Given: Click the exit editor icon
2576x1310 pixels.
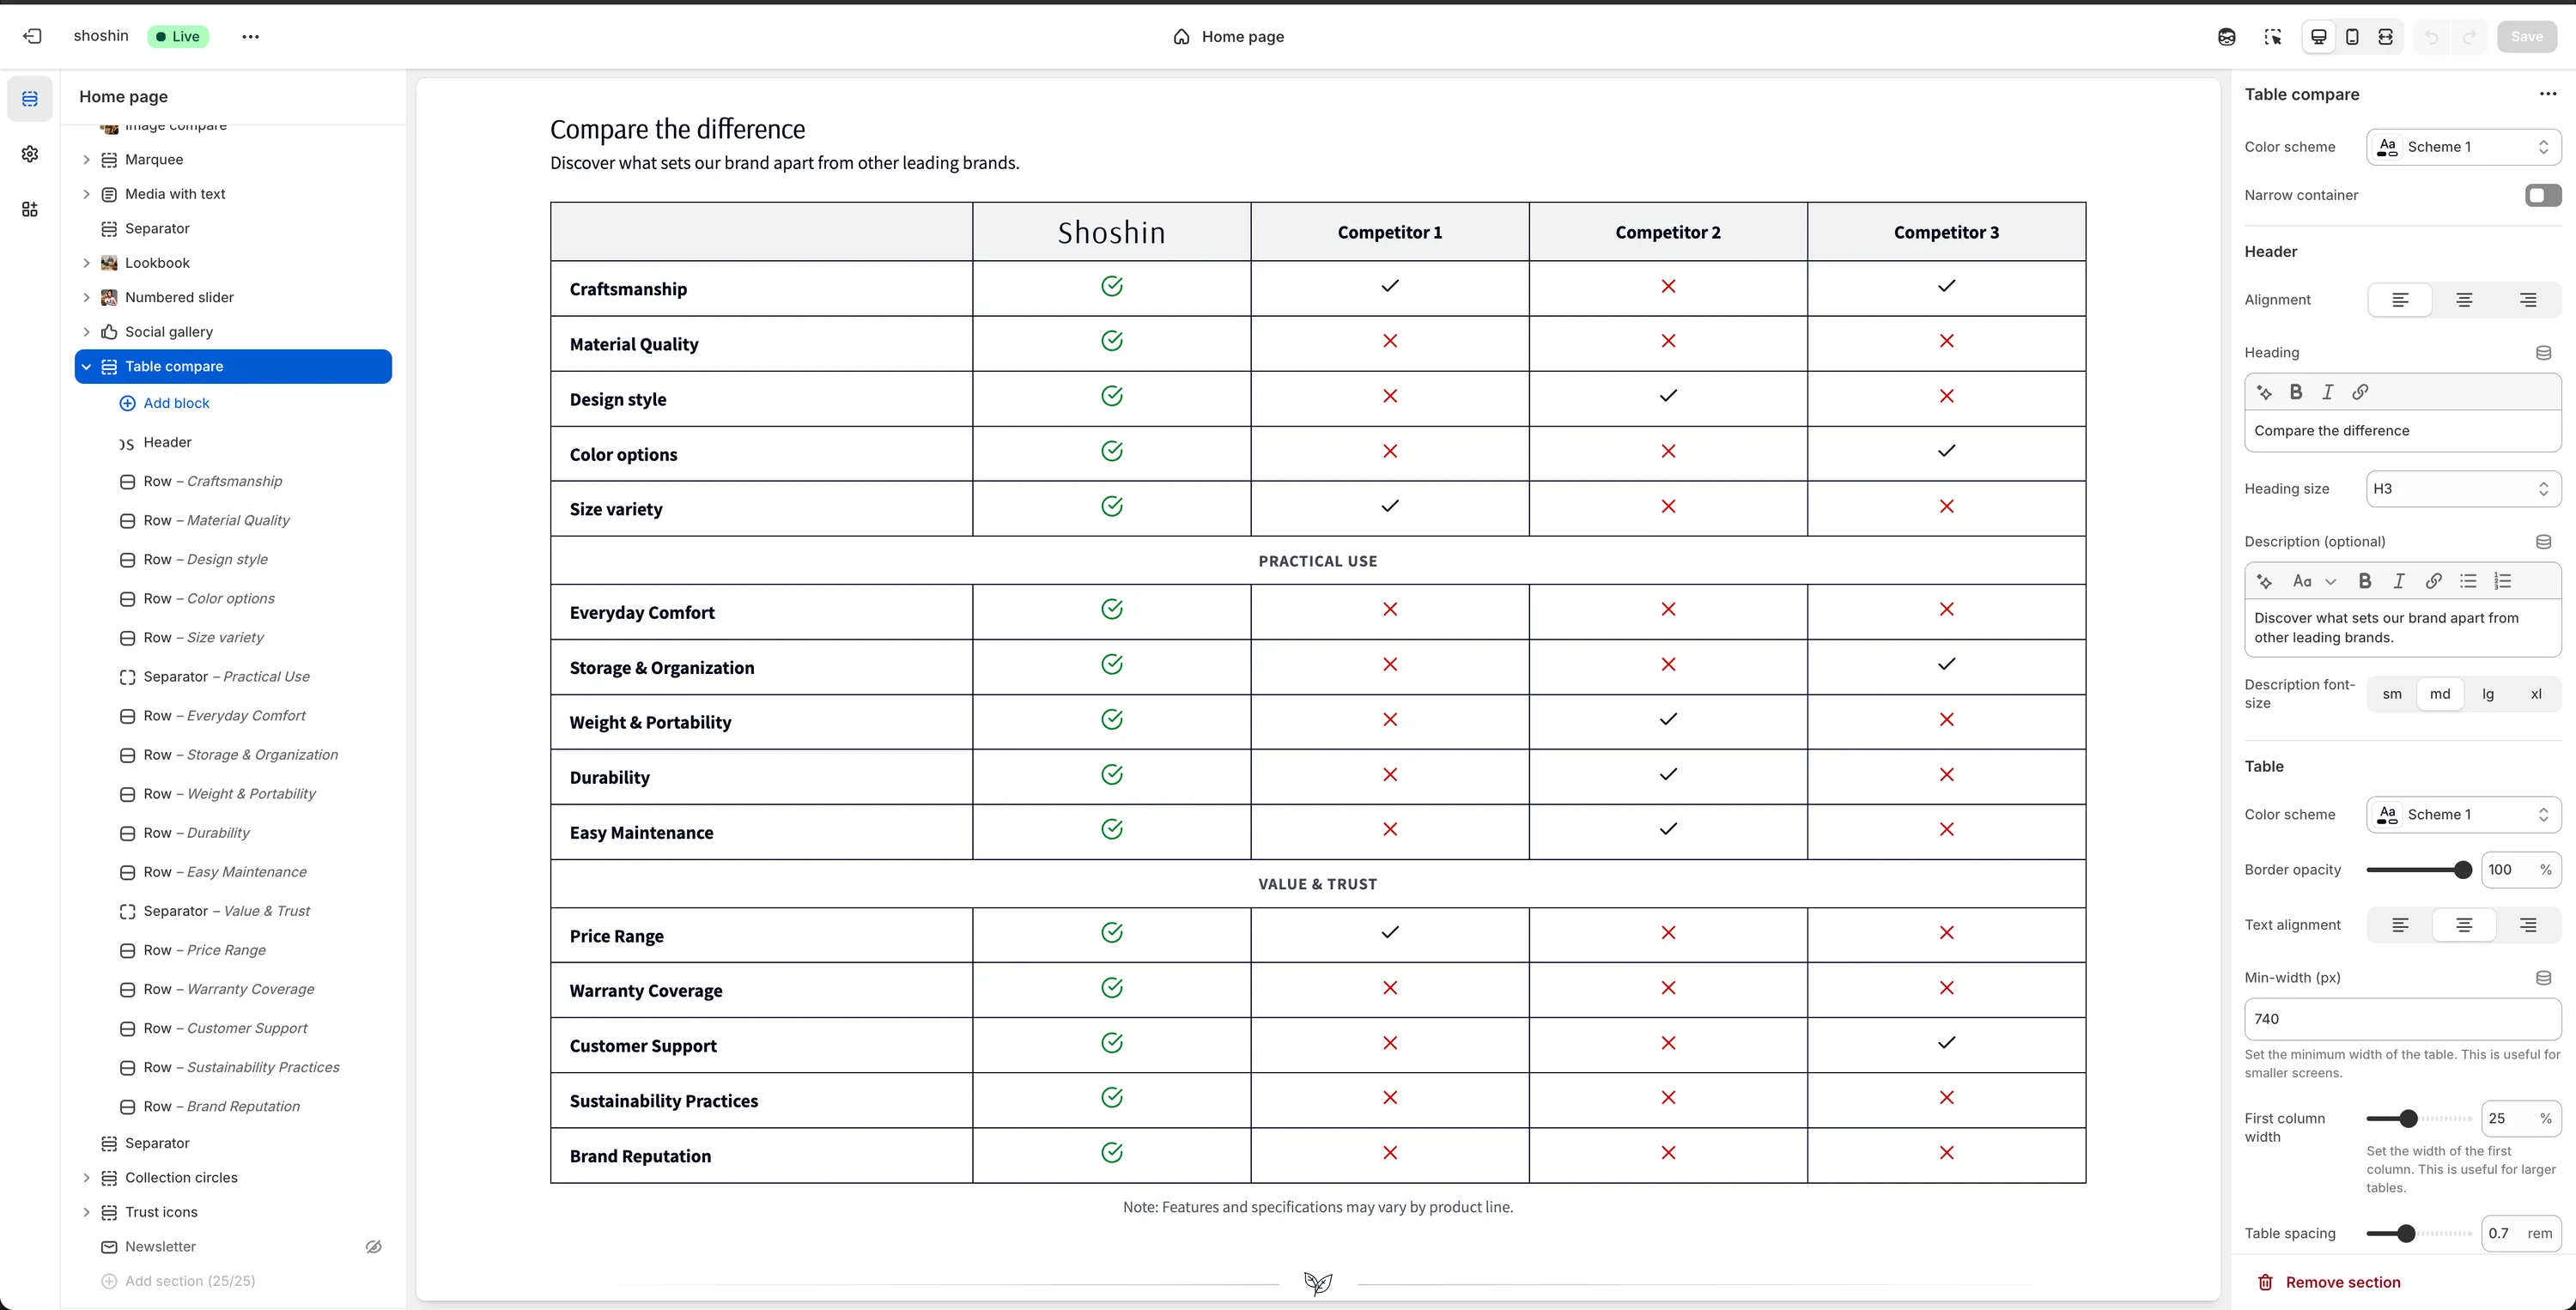Looking at the screenshot, I should coord(32,36).
